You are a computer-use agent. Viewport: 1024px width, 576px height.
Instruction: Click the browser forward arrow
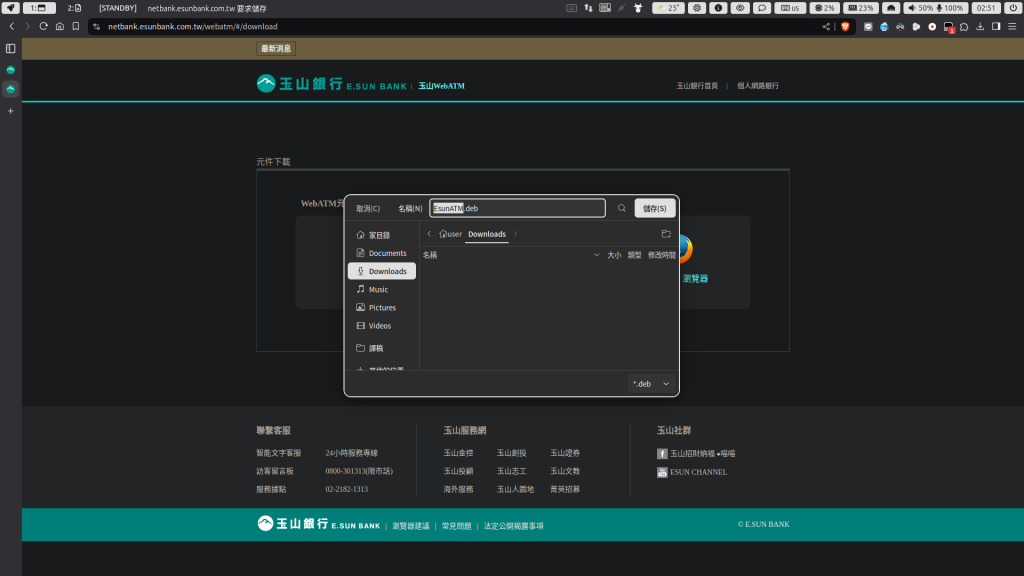pyautogui.click(x=27, y=27)
